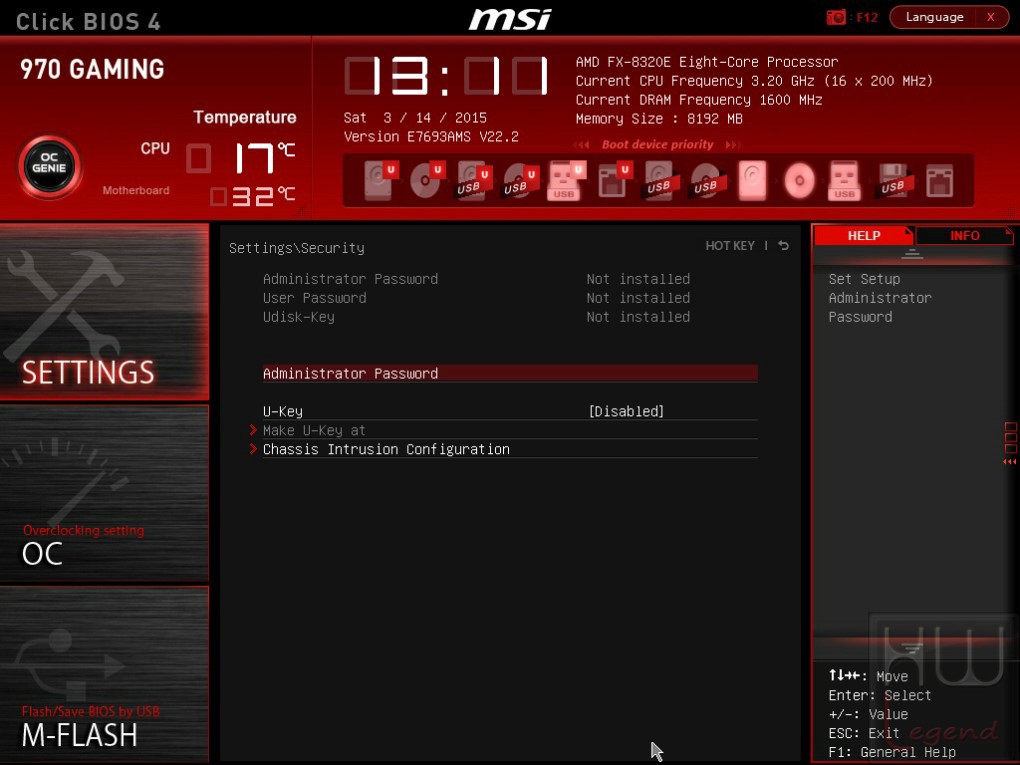1020x765 pixels.
Task: Change U-Key [Disabled] value
Action: pyautogui.click(x=626, y=411)
